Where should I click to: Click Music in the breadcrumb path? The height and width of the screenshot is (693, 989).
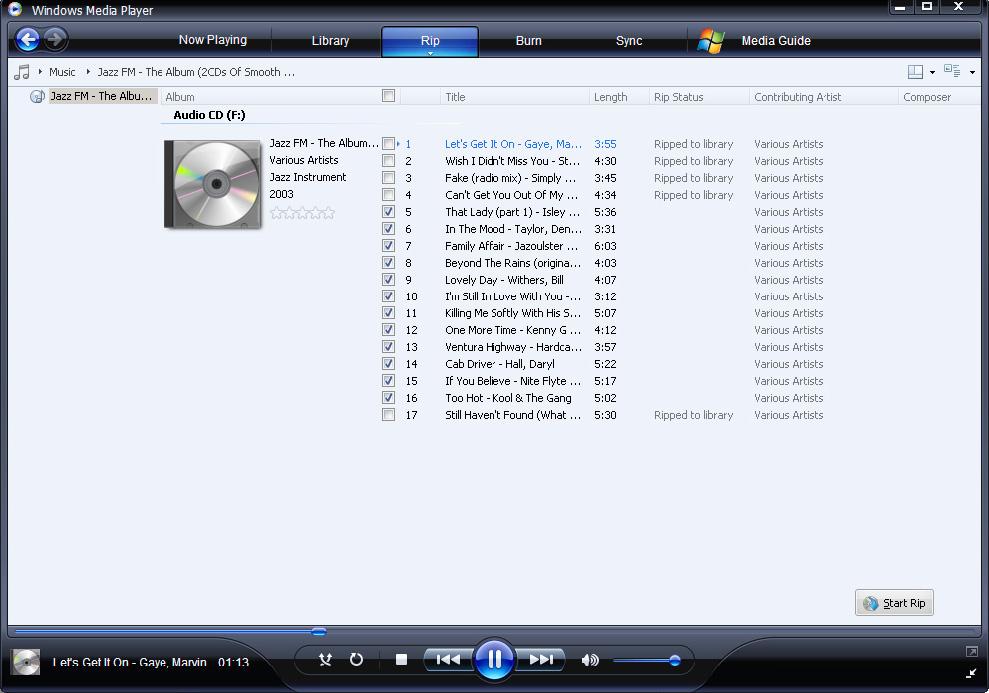(x=62, y=72)
